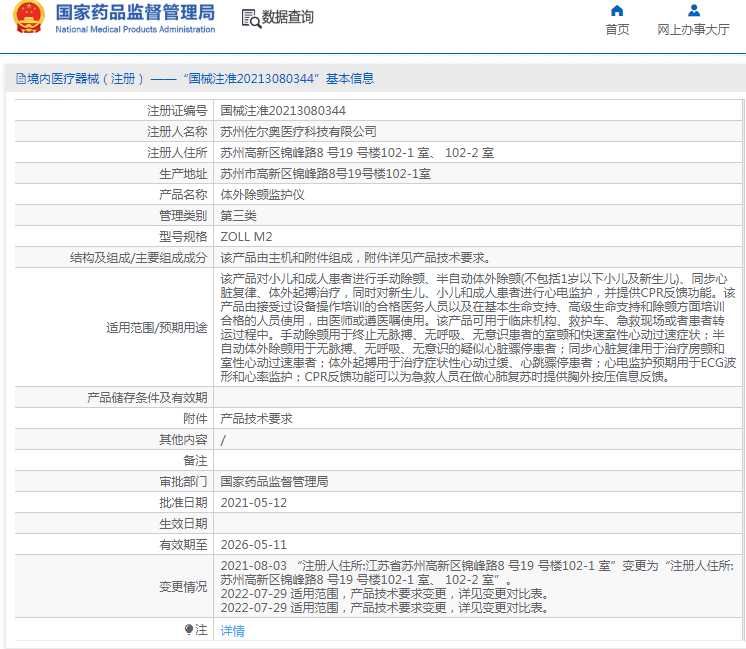Click 批准日期 row label
The image size is (746, 649).
(x=183, y=502)
